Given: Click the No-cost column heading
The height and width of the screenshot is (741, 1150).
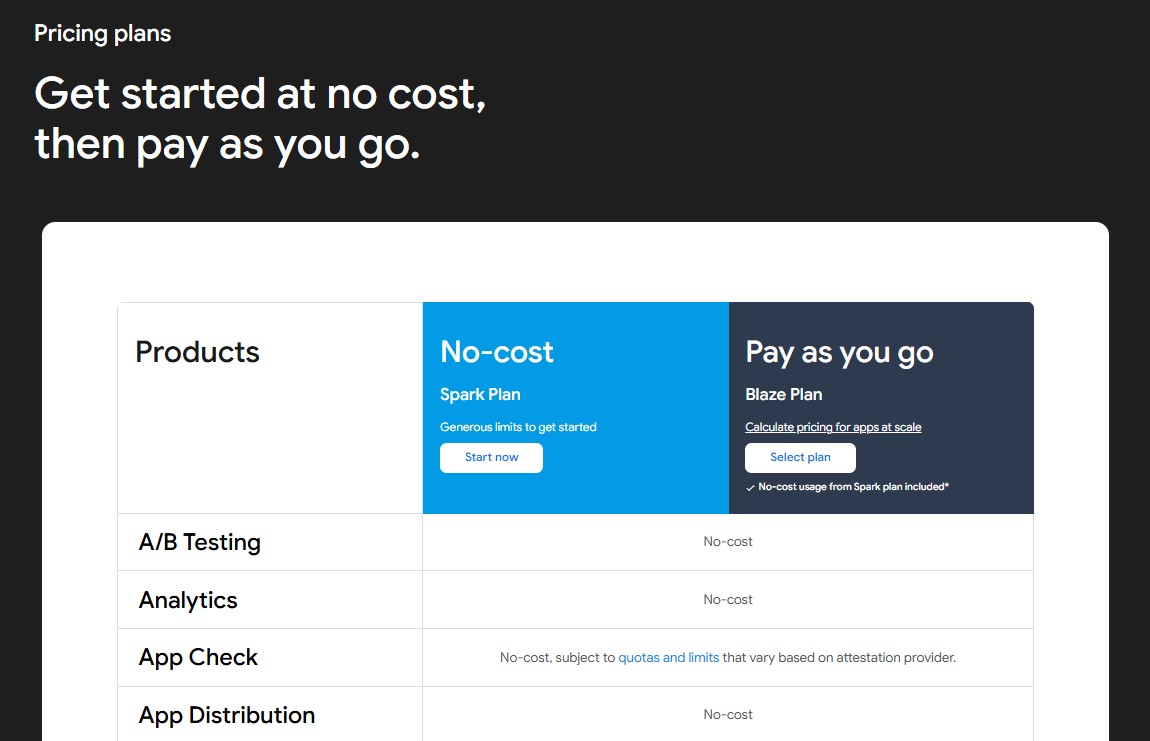Looking at the screenshot, I should pyautogui.click(x=497, y=352).
